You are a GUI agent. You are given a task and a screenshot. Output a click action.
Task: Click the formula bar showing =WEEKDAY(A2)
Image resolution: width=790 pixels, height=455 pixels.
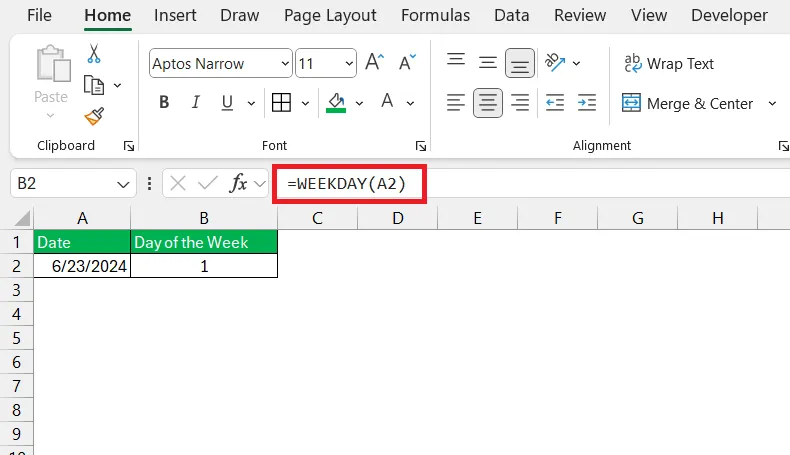[532, 183]
